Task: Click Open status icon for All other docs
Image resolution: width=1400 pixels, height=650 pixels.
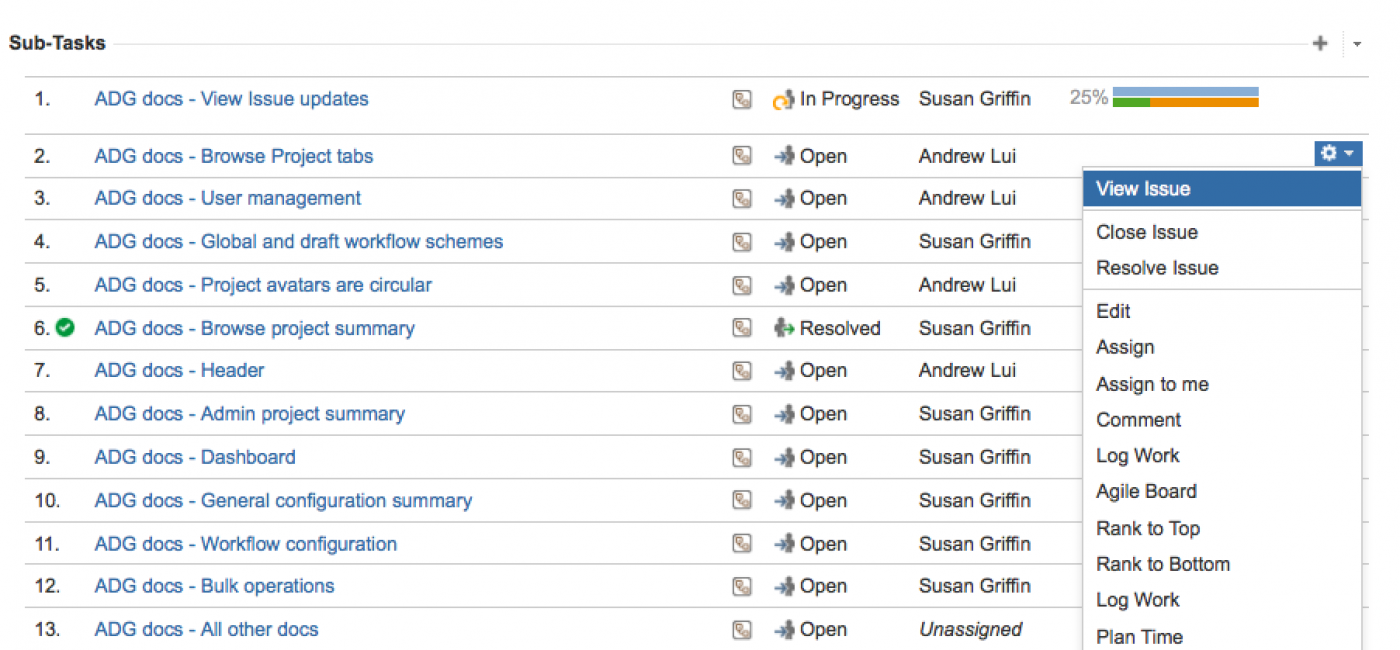Action: pos(784,630)
